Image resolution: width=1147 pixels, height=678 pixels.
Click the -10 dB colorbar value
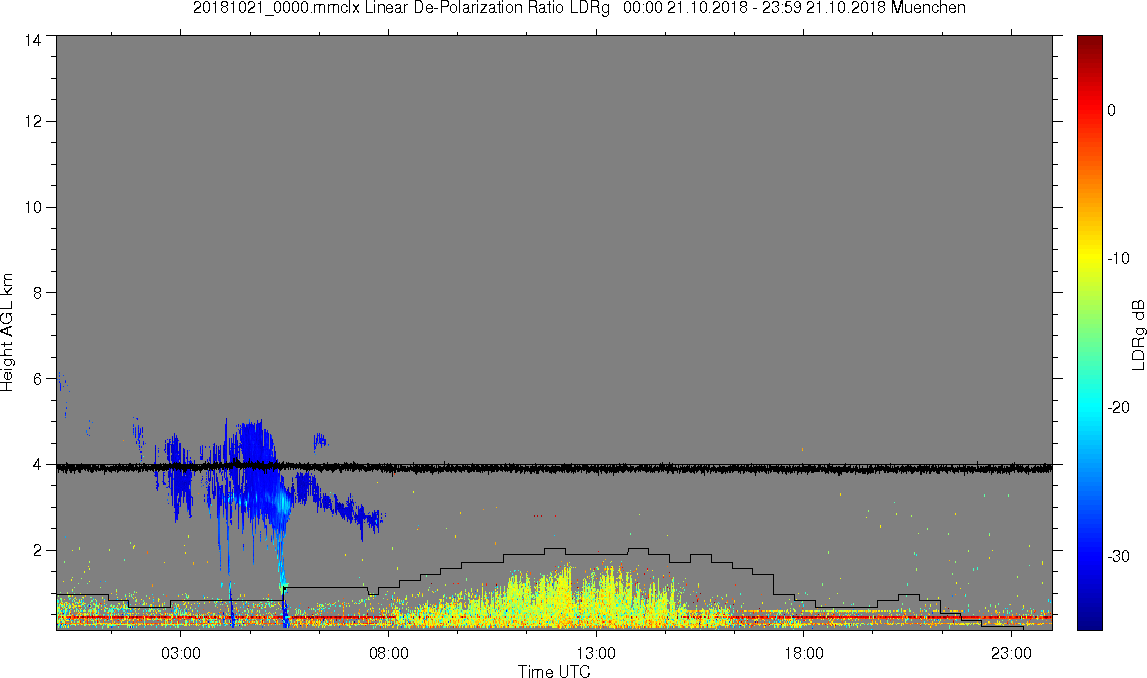pos(1118,258)
